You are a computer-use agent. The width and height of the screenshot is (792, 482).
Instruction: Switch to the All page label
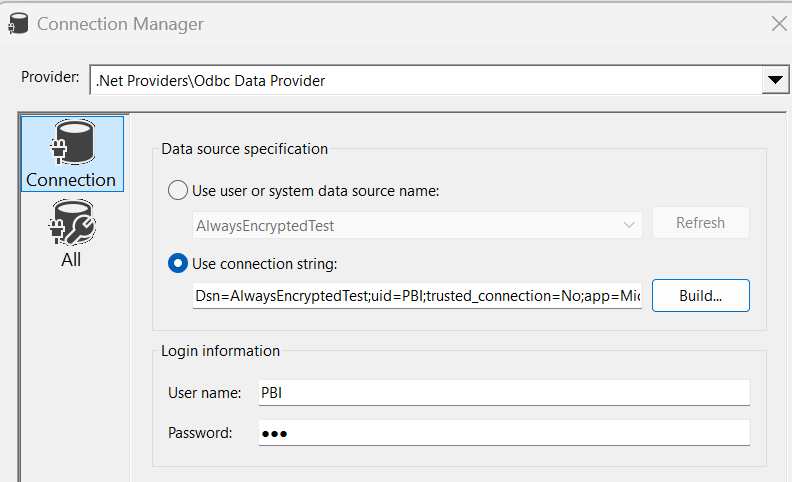click(71, 259)
